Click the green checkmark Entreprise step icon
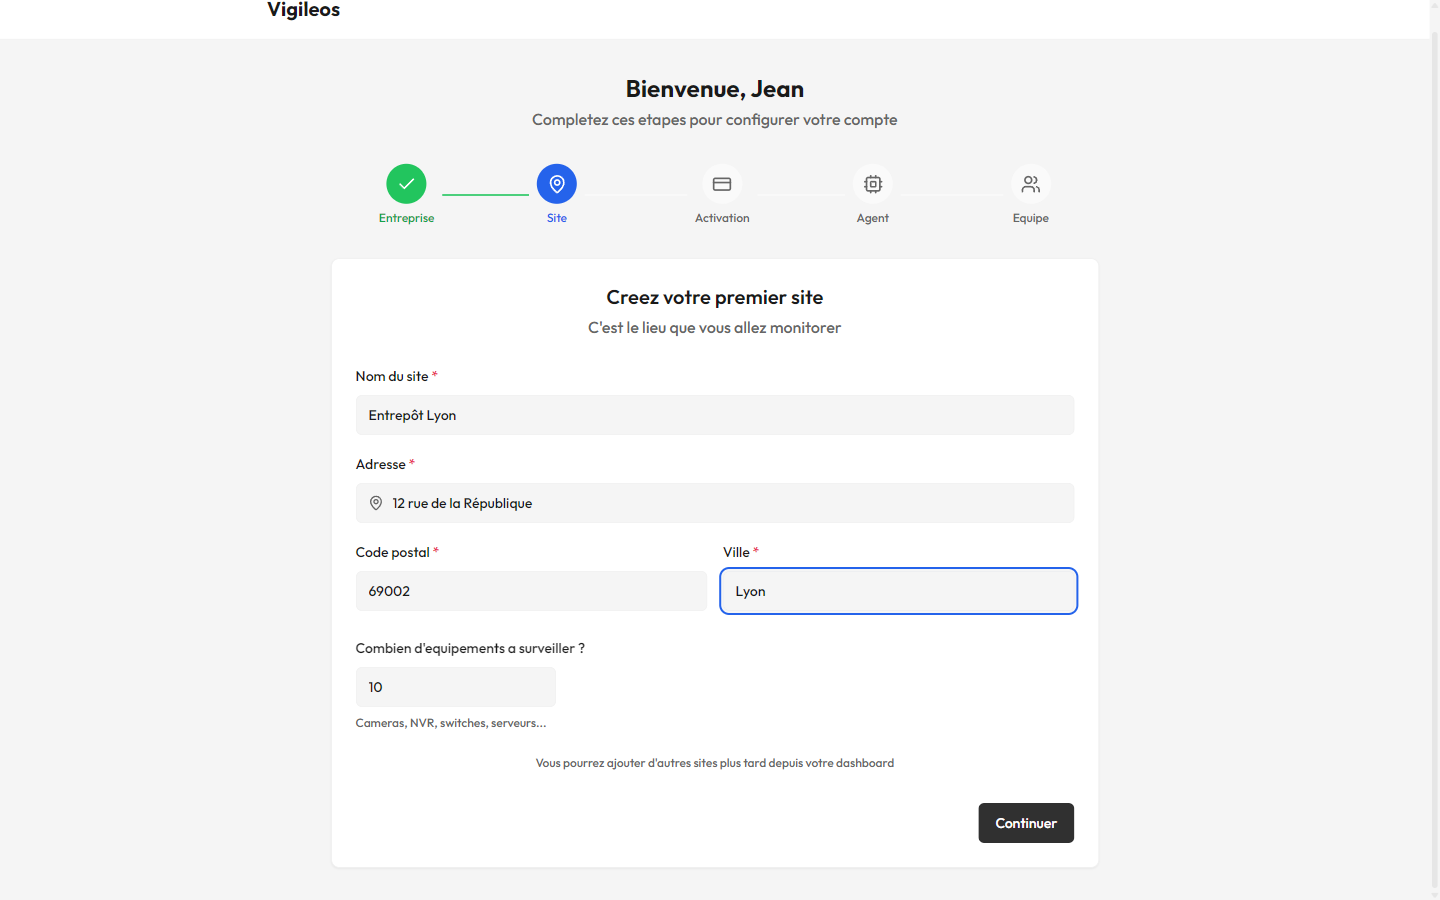The image size is (1440, 900). pos(406,184)
